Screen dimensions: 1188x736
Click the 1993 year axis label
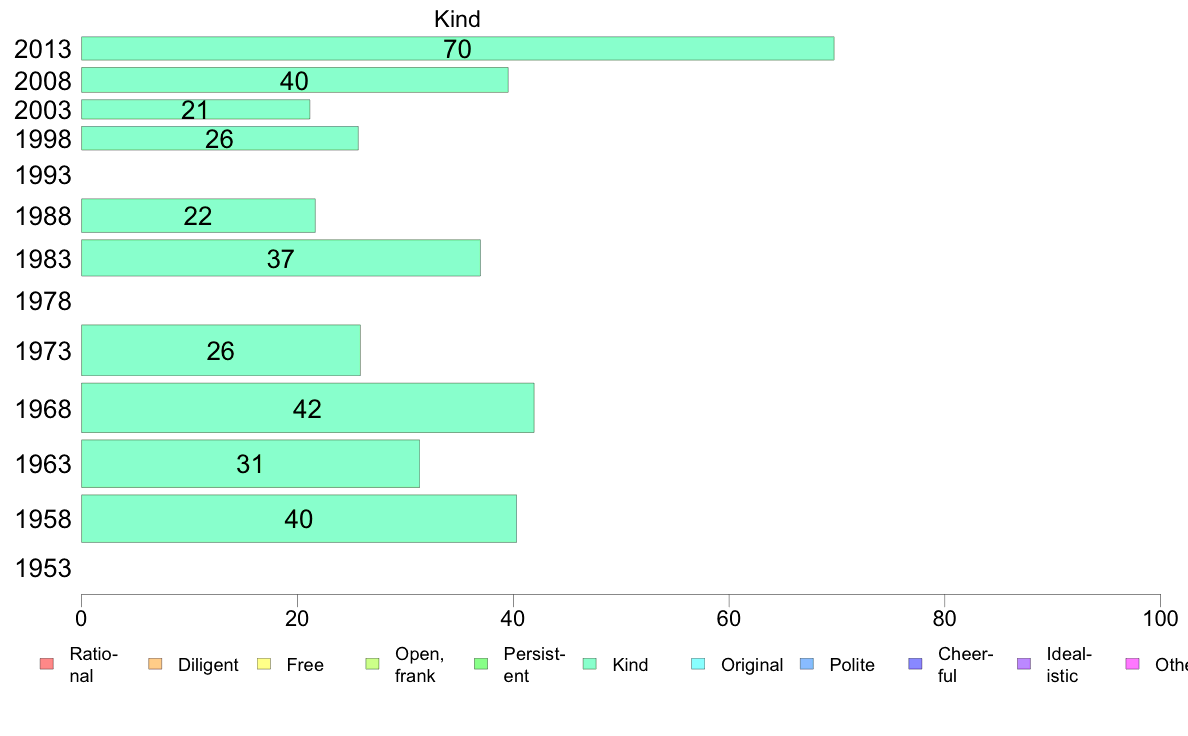coord(43,176)
